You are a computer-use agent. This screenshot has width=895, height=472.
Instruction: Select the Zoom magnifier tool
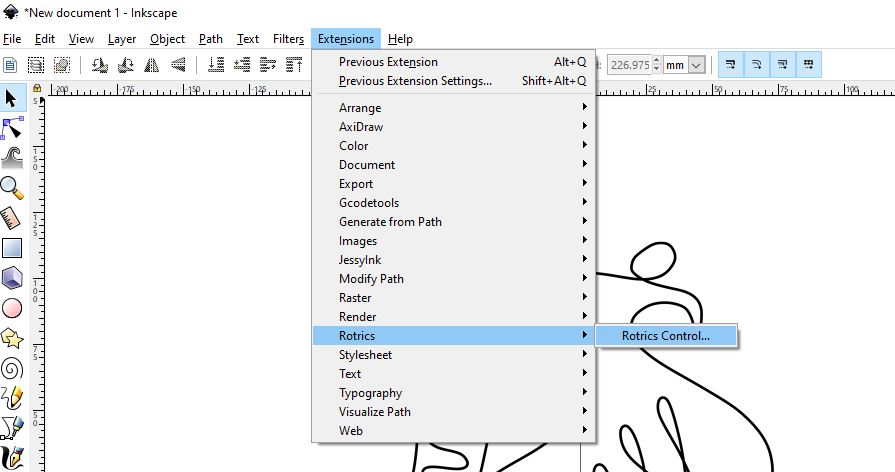[11, 188]
